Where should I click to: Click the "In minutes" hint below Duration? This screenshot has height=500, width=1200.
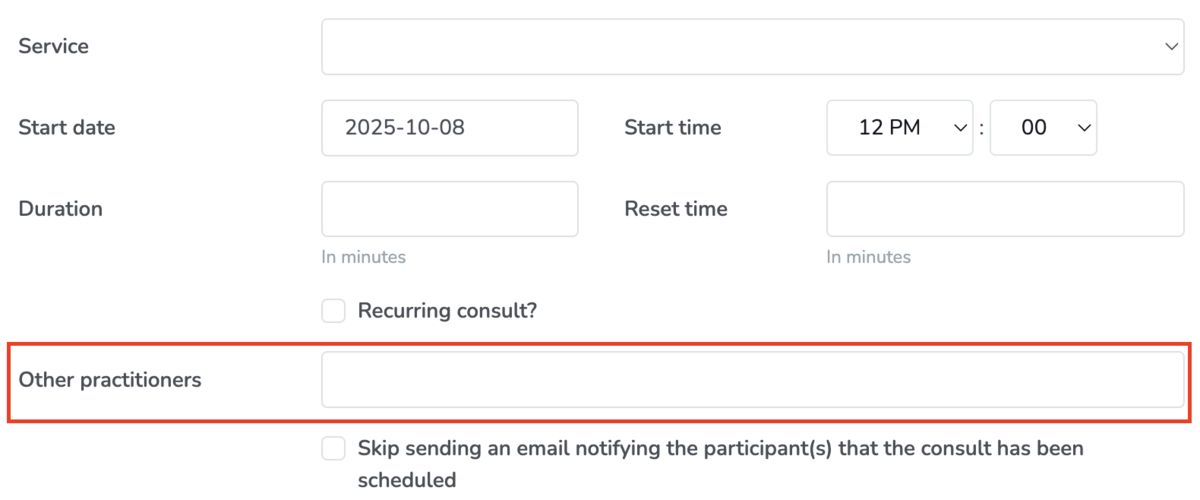[363, 257]
